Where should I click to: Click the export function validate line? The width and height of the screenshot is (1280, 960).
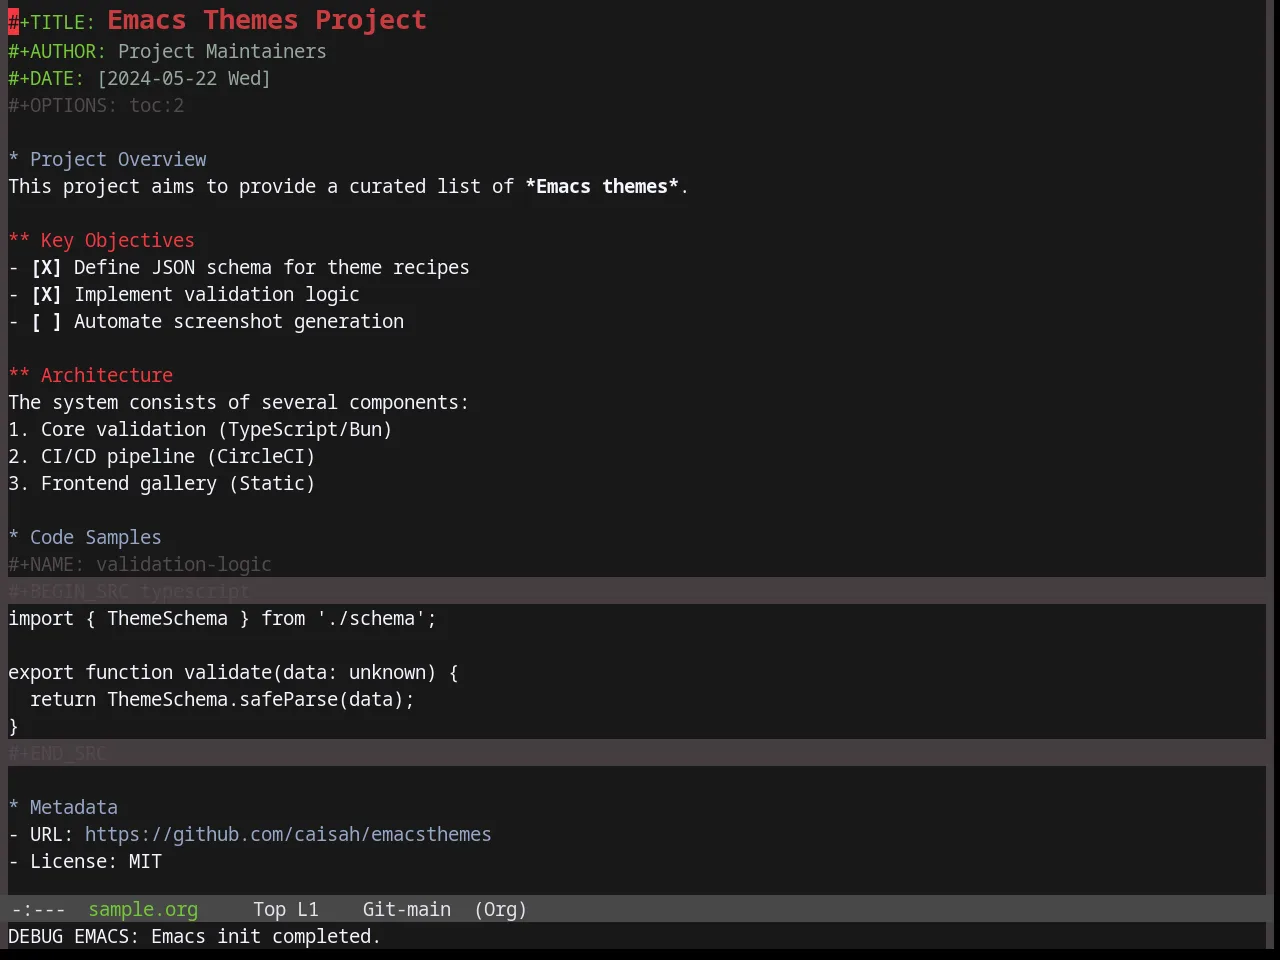(x=233, y=673)
